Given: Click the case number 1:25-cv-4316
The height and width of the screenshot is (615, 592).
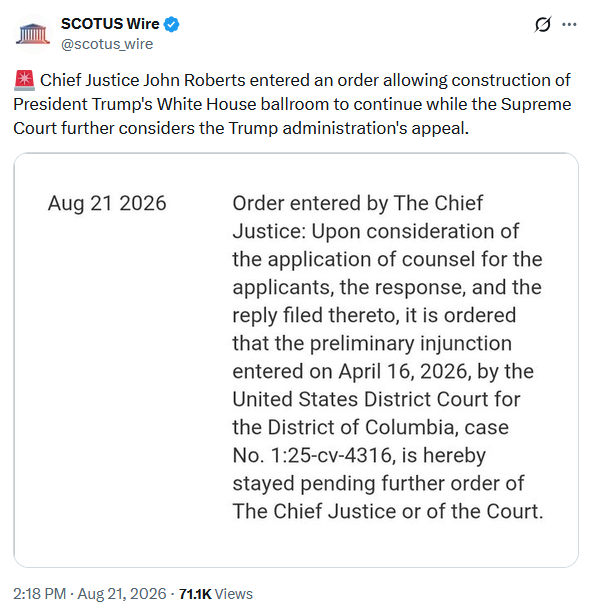Looking at the screenshot, I should (332, 455).
